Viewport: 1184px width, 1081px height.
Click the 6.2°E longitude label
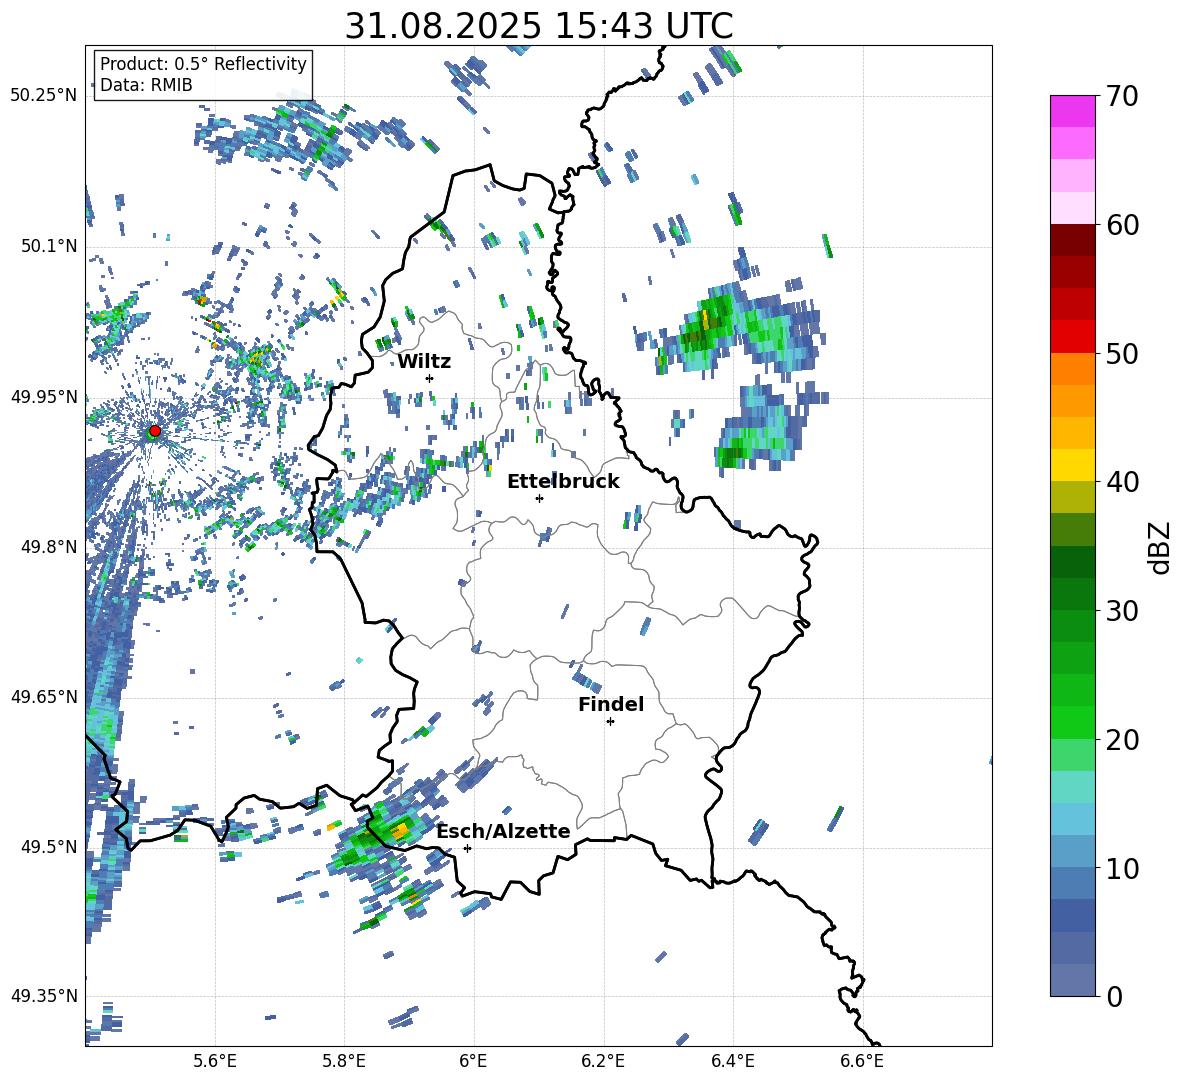point(603,1061)
